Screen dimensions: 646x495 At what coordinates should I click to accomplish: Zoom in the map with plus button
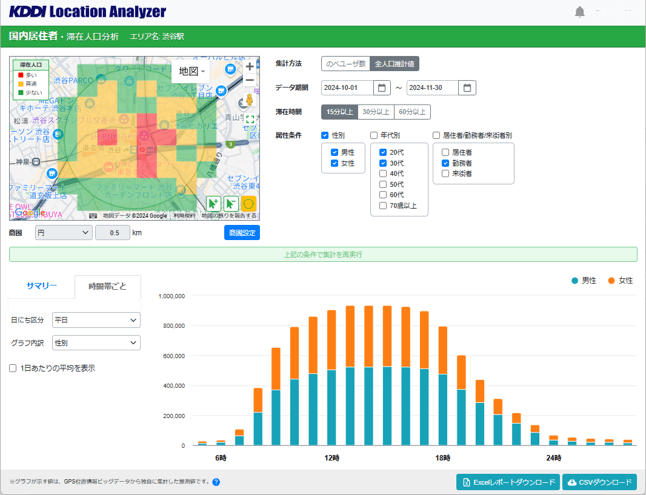coord(250,66)
